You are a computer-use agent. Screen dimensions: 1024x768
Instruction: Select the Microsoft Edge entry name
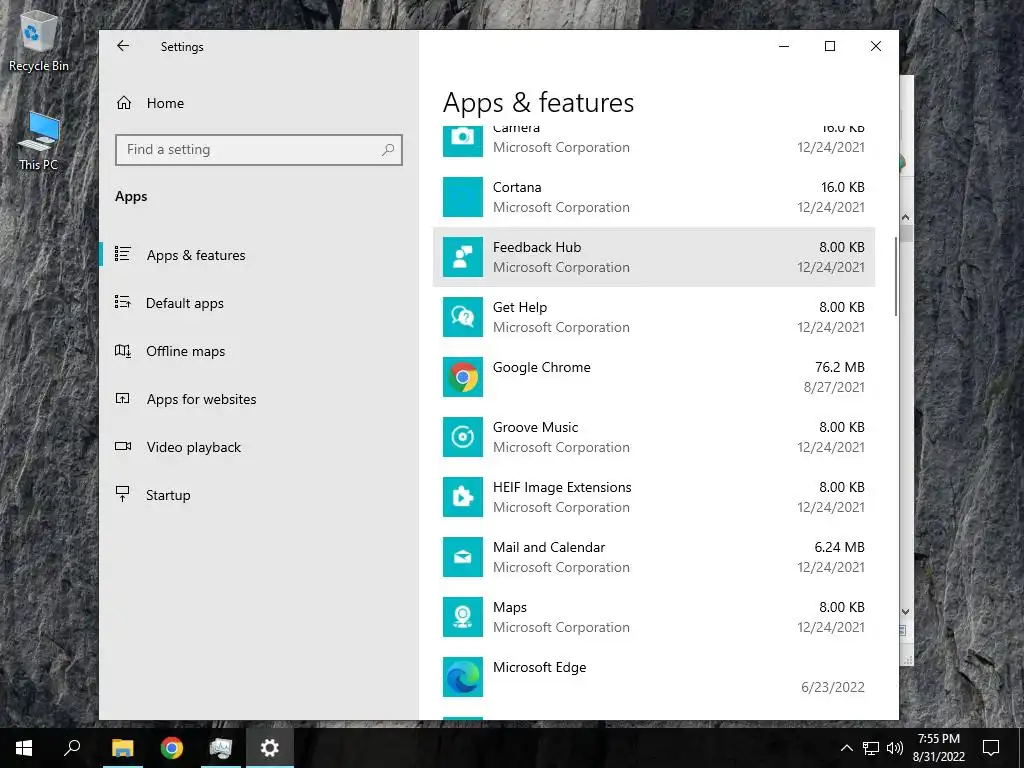pos(539,667)
